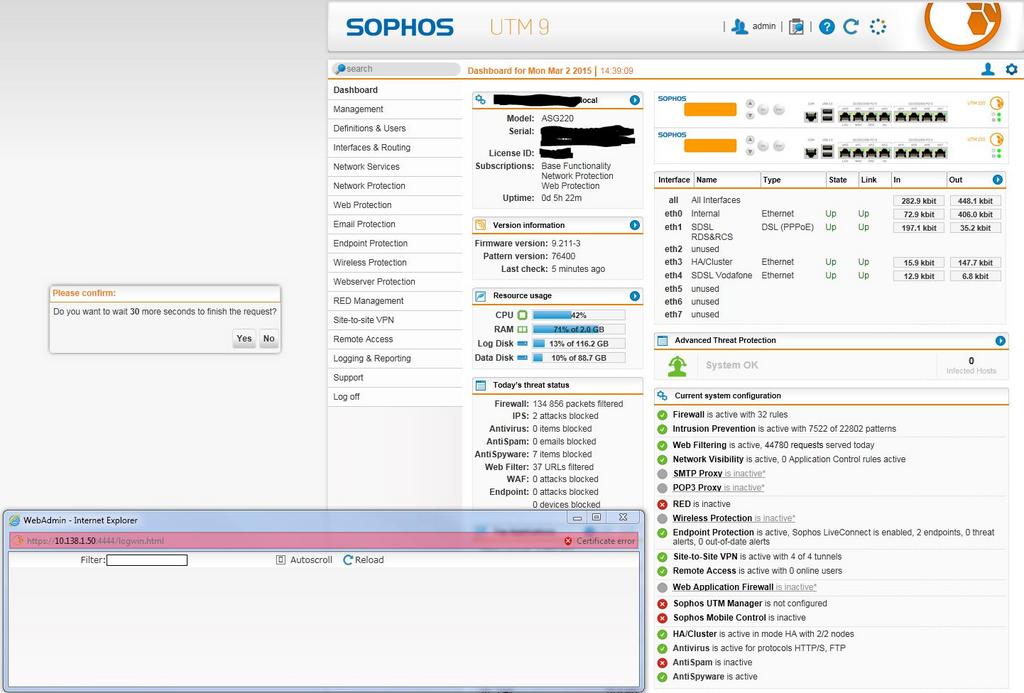Open dashboard settings gear icon
This screenshot has width=1024, height=693.
(1012, 69)
